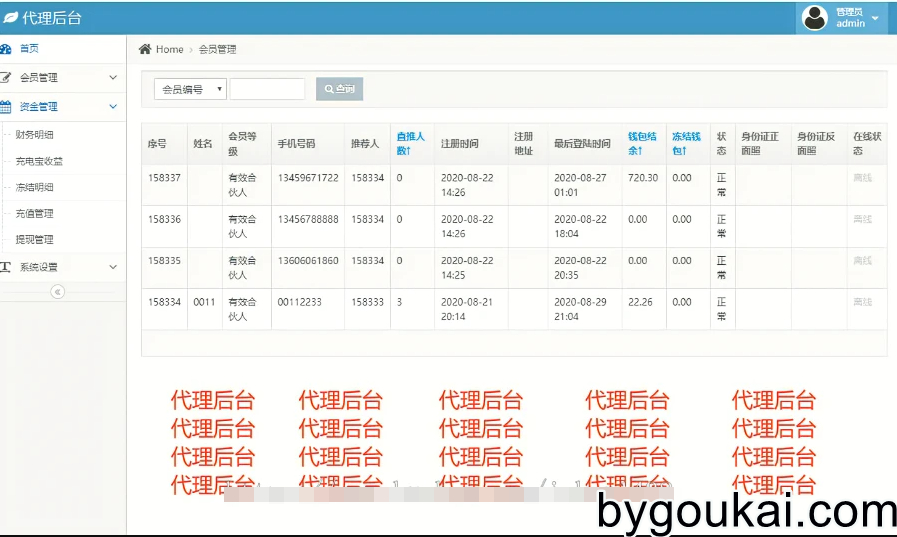Open 财务明细 submenu item
Screen dimensions: 897x537
34,135
